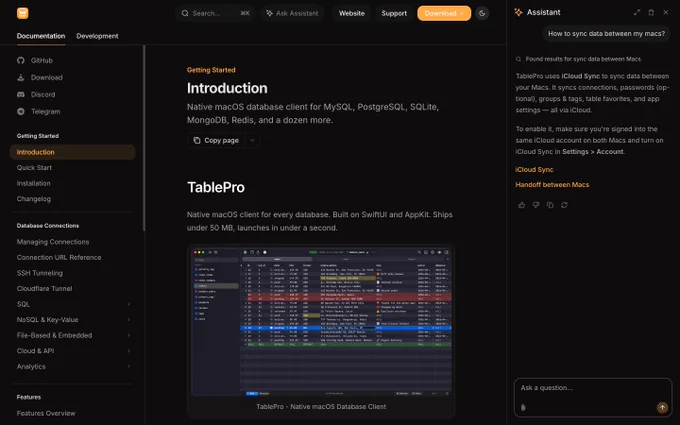Click the Search field in header
The height and width of the screenshot is (425, 680).
coord(216,13)
